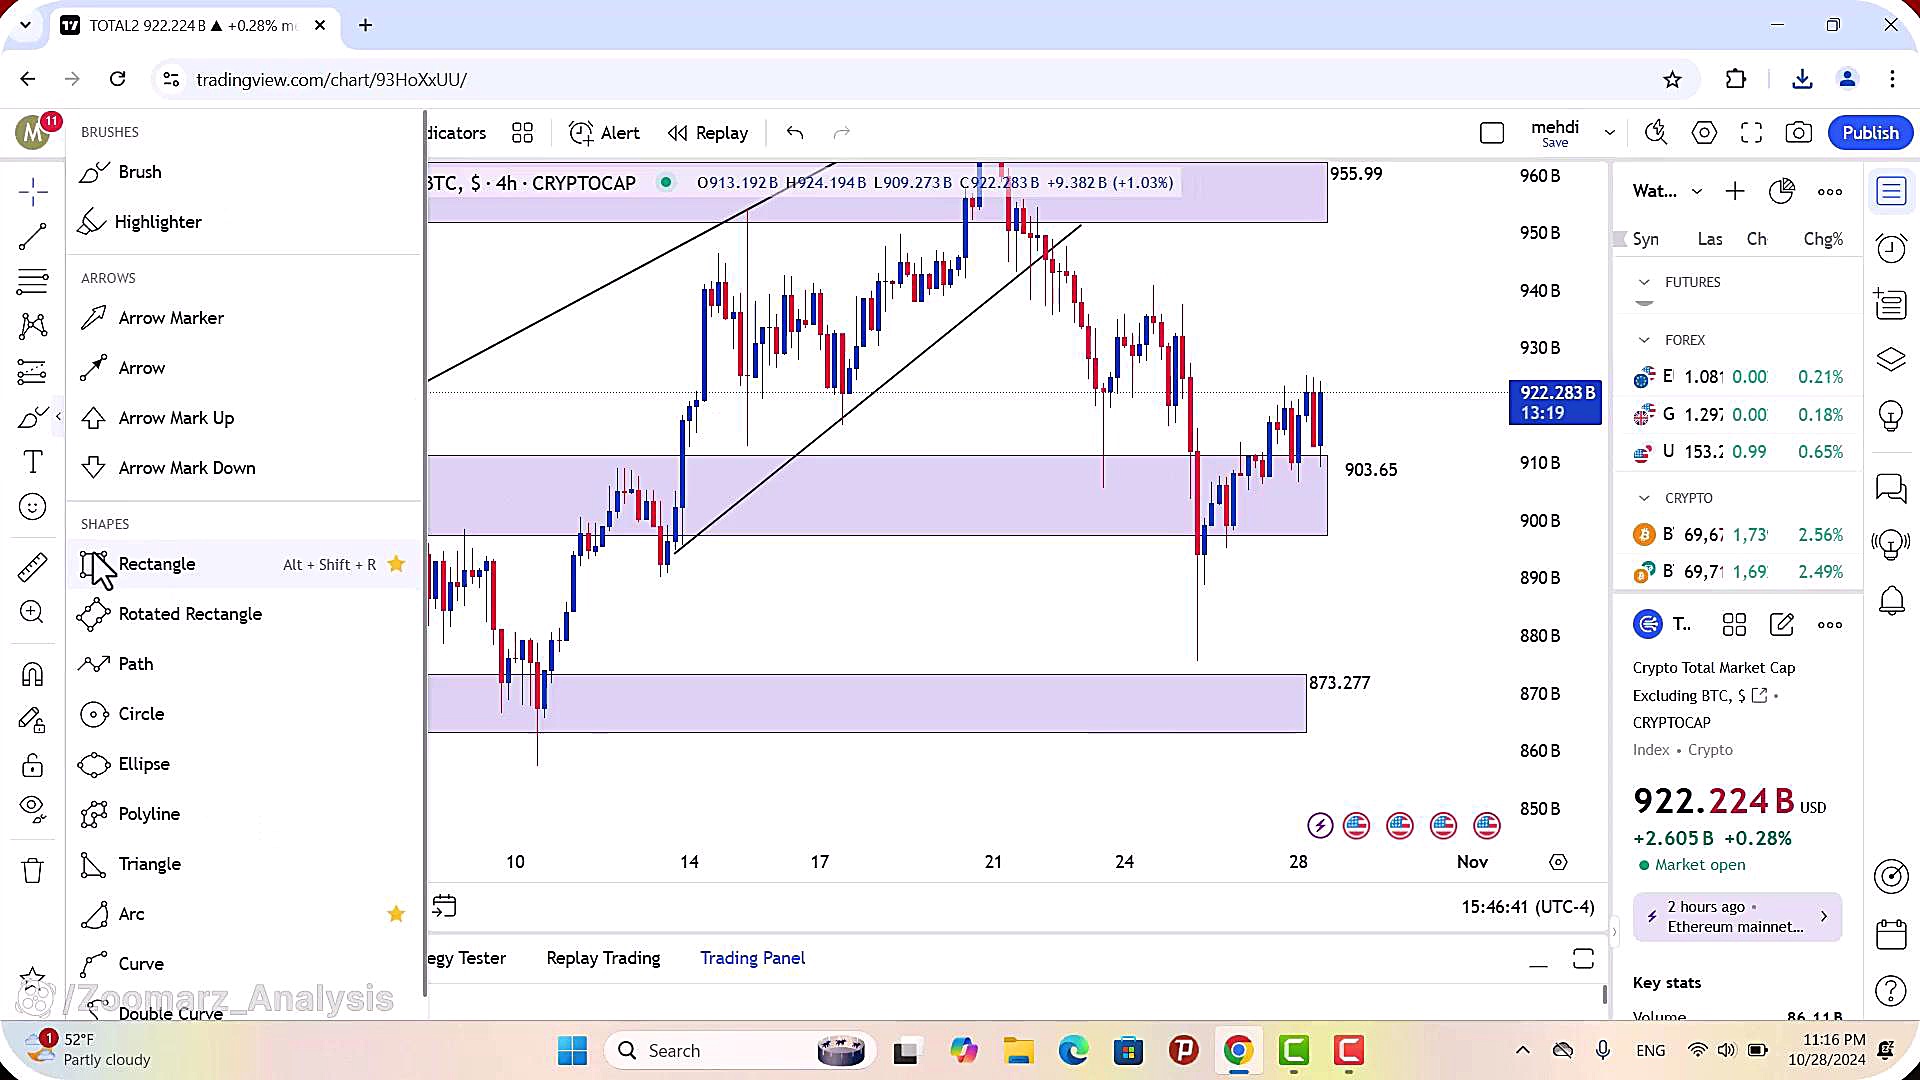Collapse the CRYPTO watchlist section
The image size is (1920, 1080).
[x=1644, y=498]
